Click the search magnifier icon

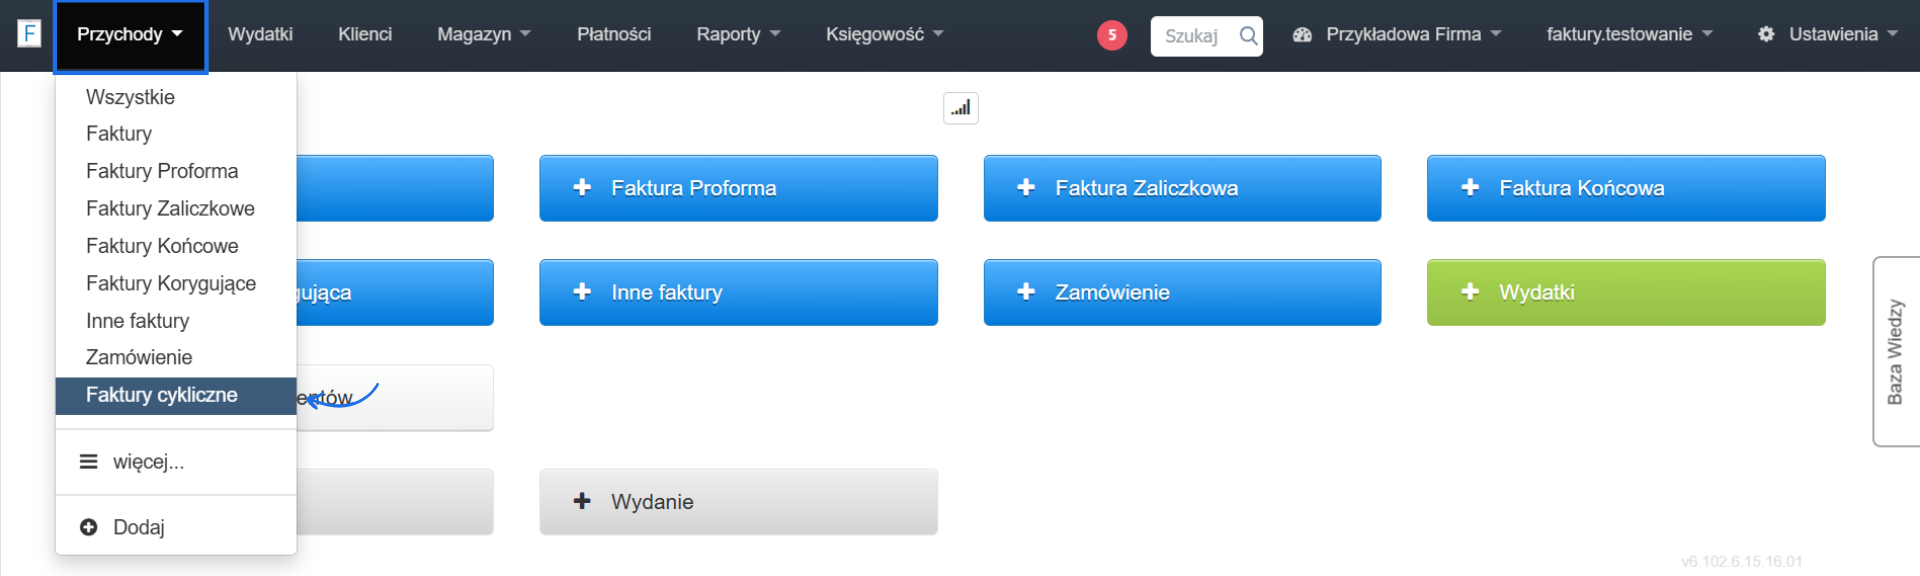coord(1248,36)
